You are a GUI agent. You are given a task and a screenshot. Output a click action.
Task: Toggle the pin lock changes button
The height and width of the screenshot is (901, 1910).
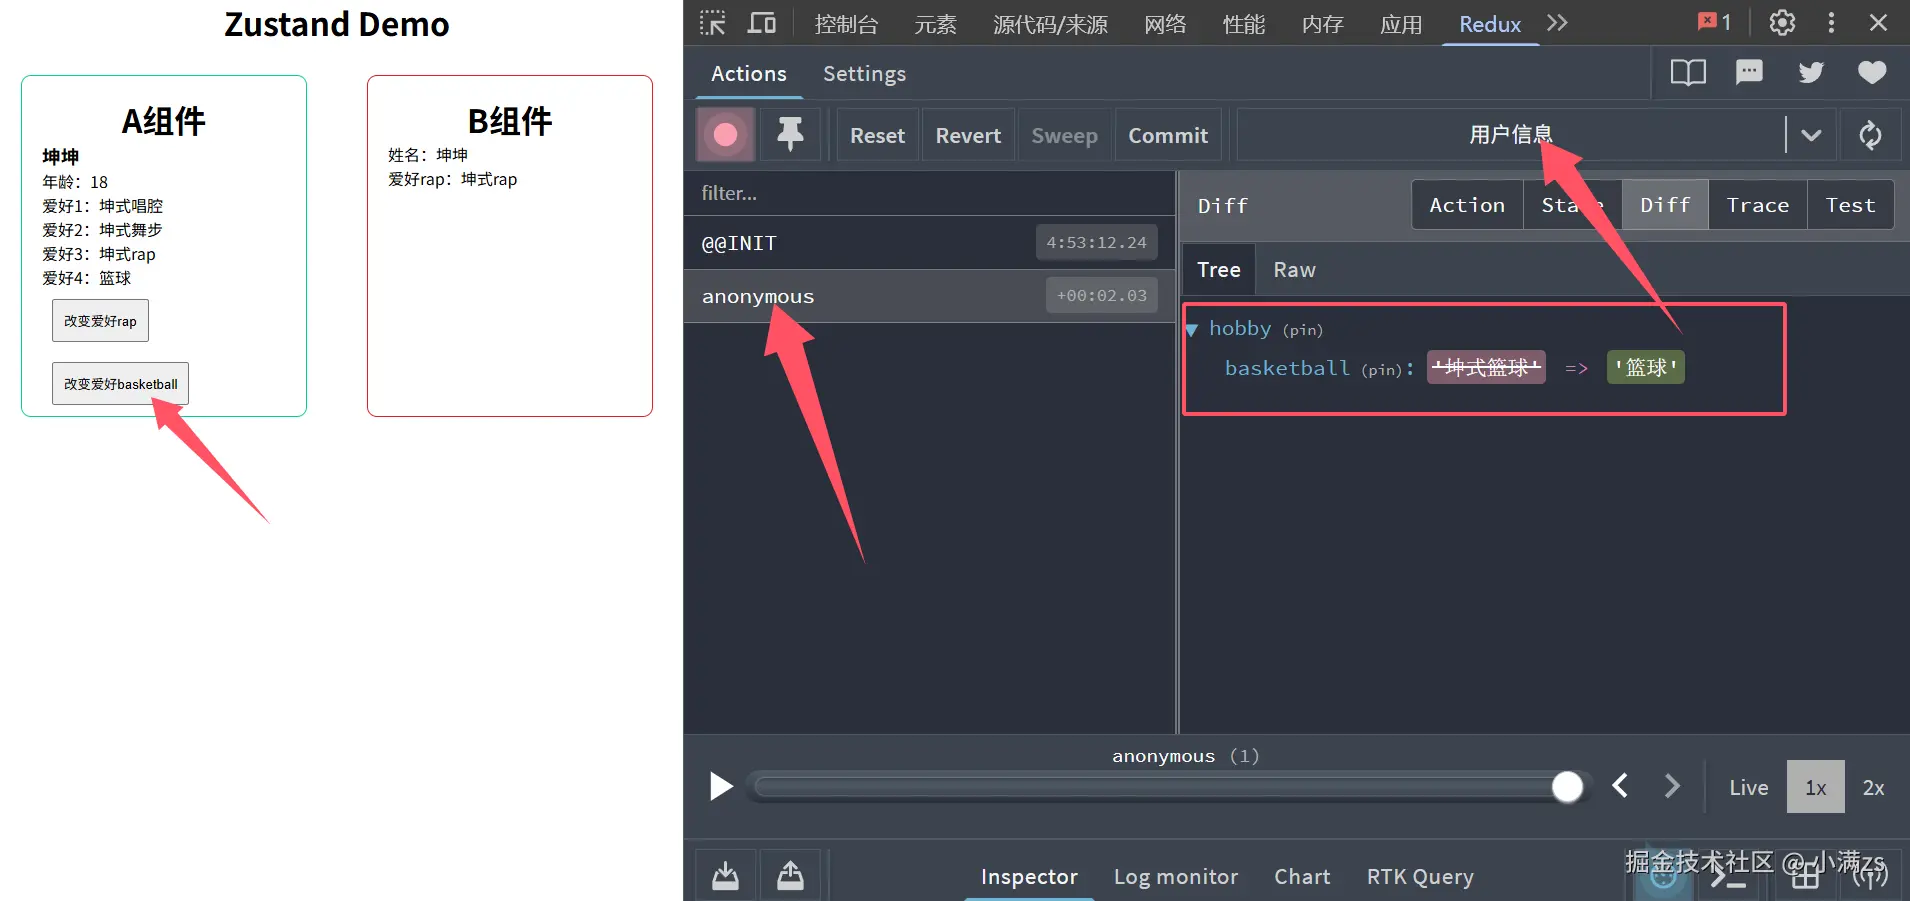click(x=790, y=135)
